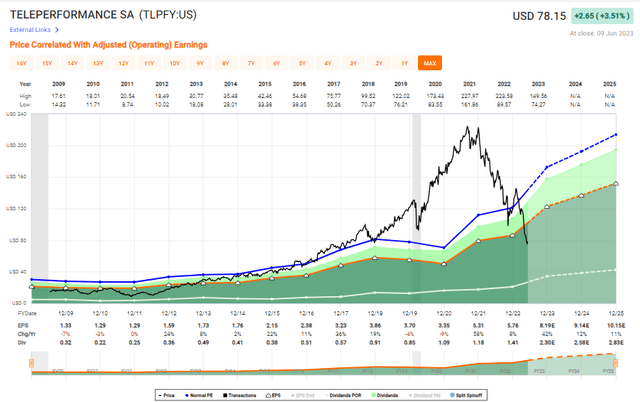640x402 pixels.
Task: Click the Normal PE point at 12/20
Action: coord(444,248)
